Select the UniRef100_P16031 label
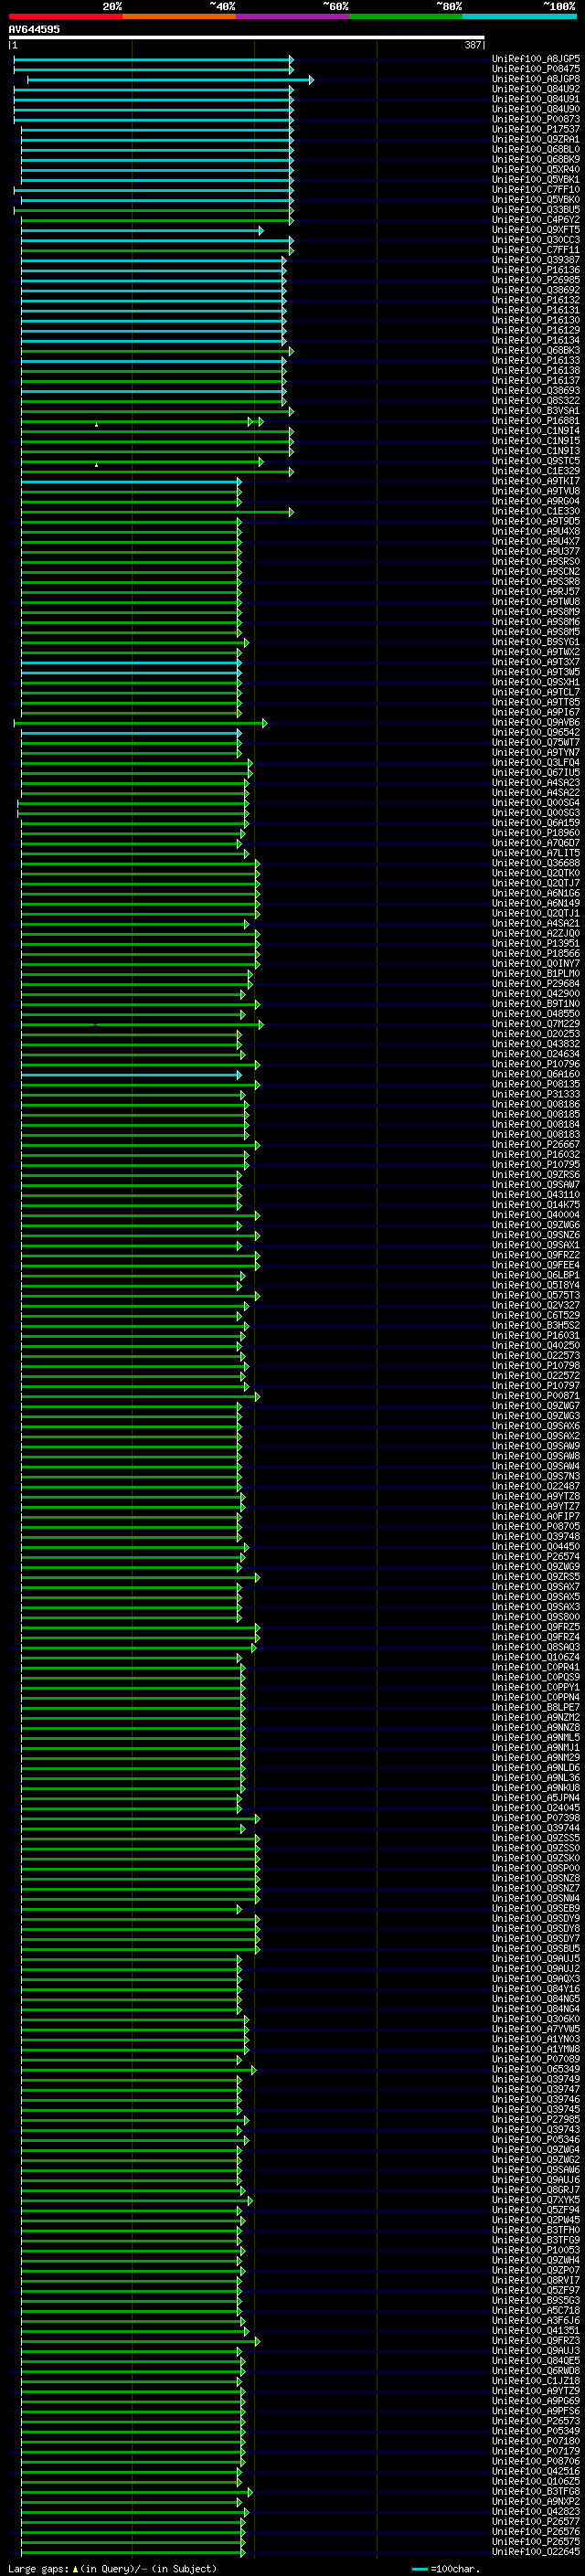Screen dimensions: 585x2576 [536, 1335]
